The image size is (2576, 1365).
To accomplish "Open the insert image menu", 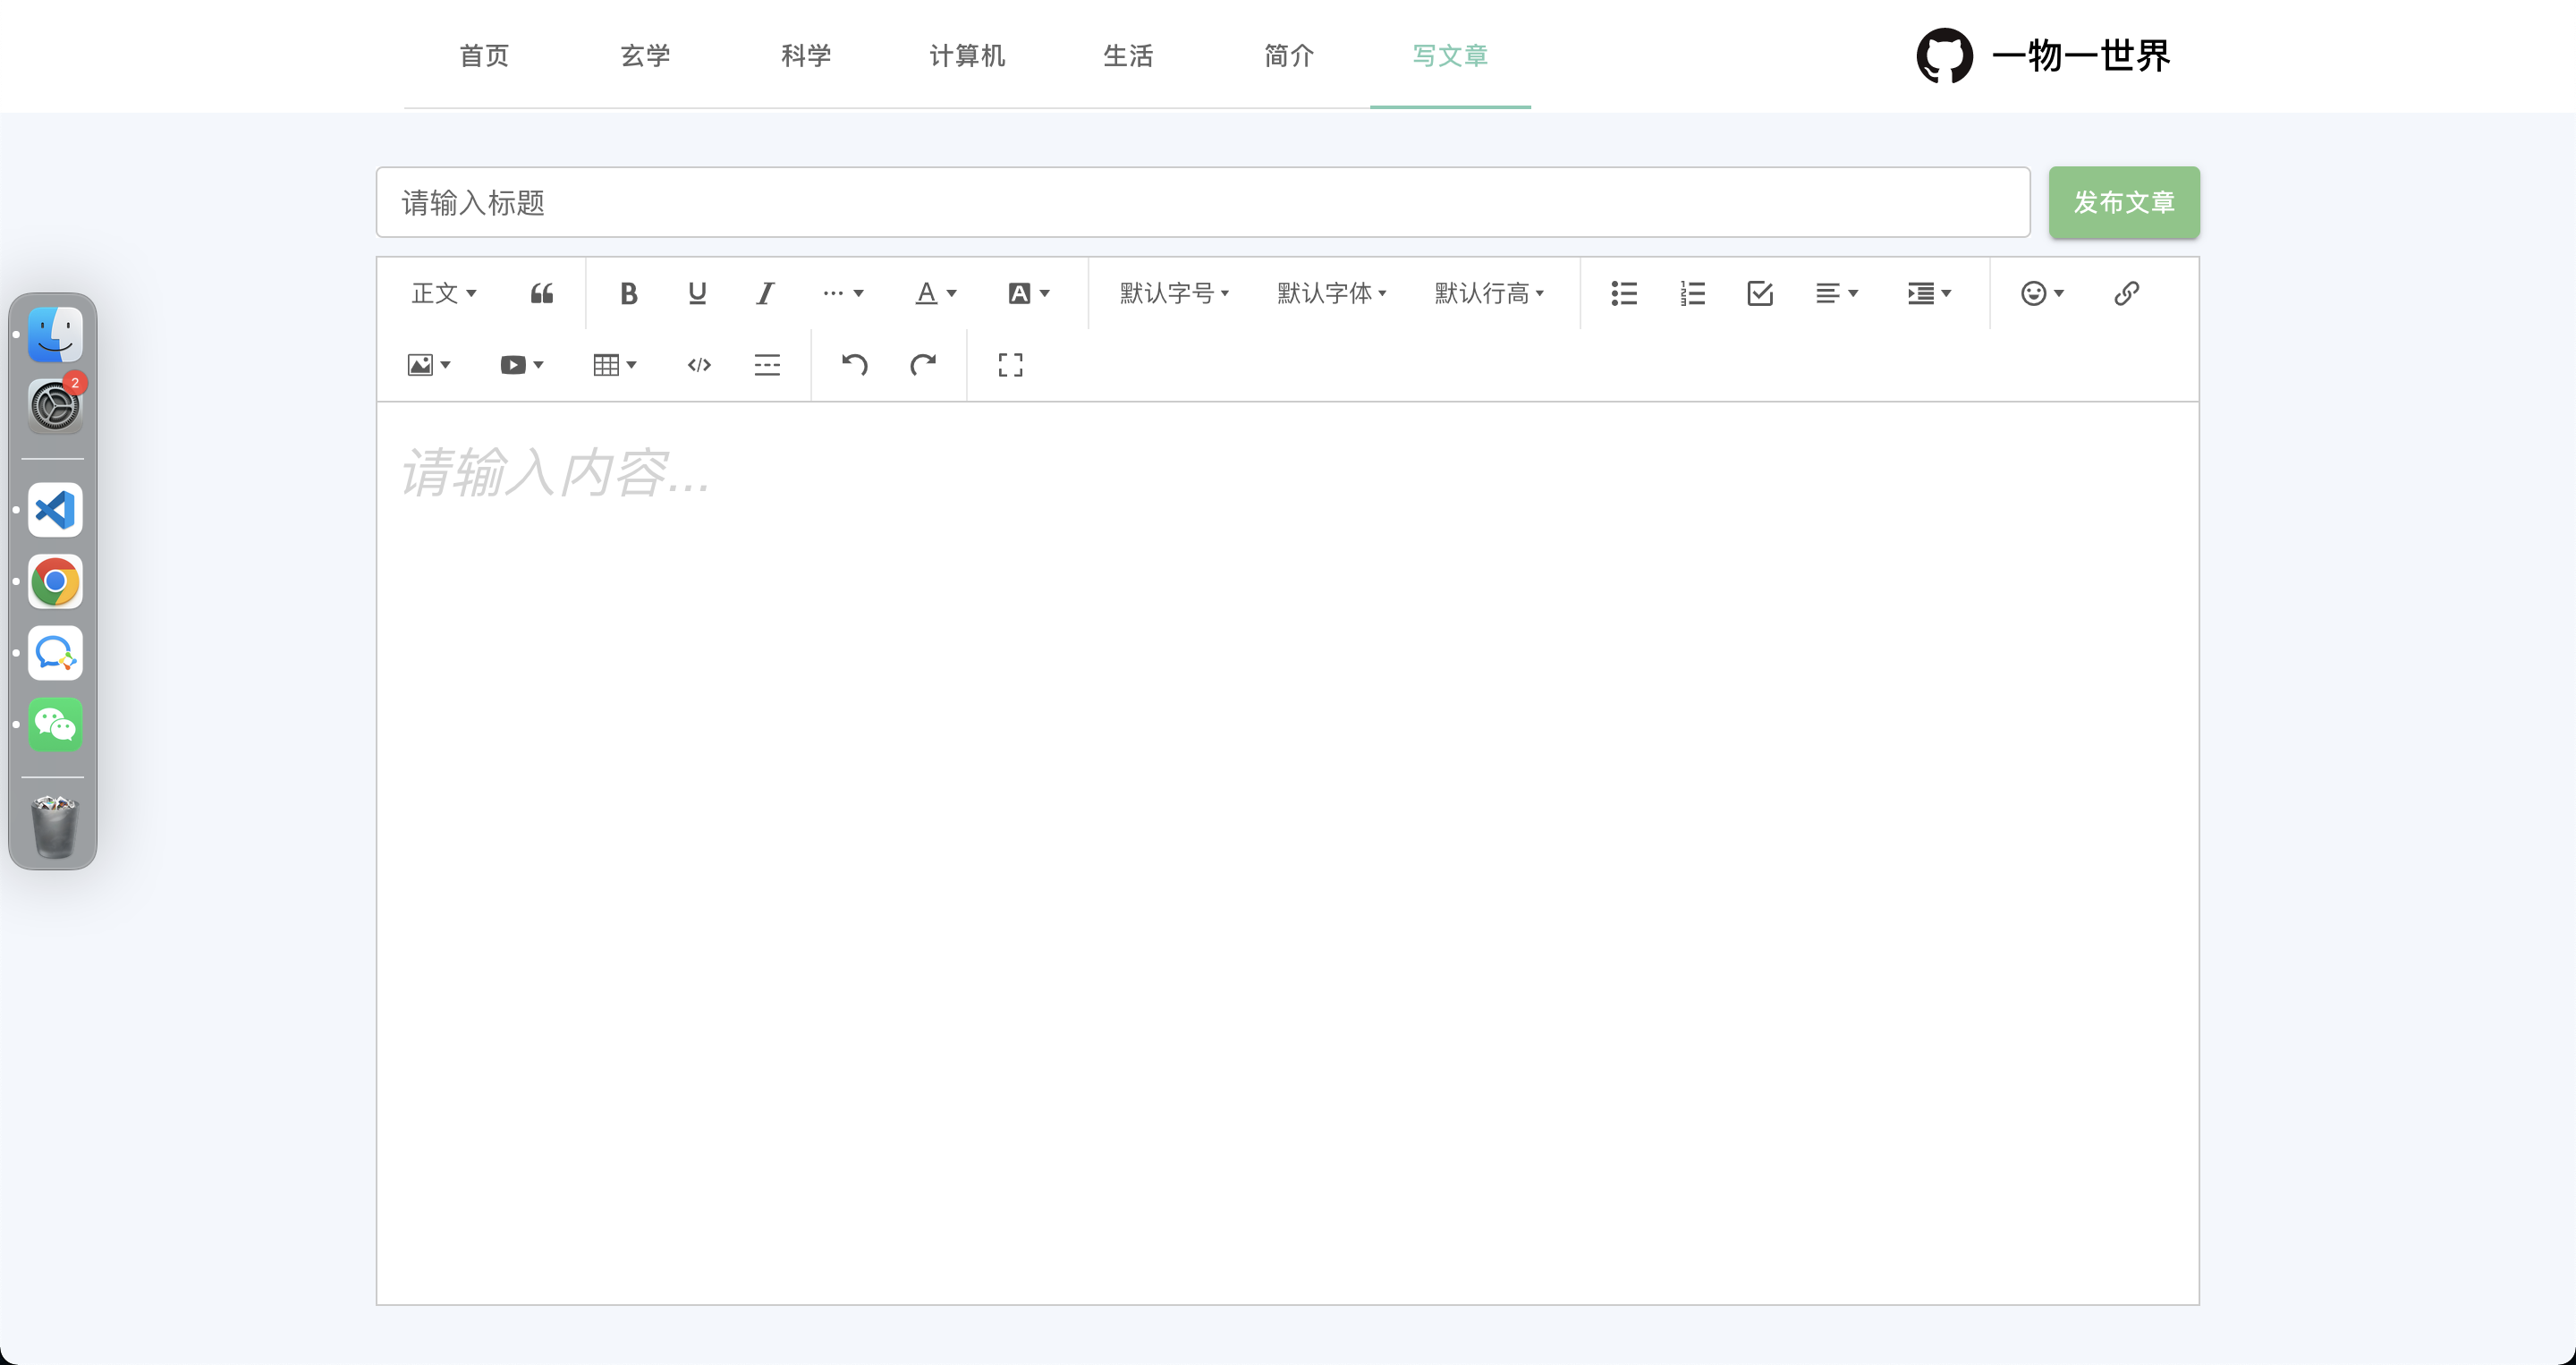I will click(x=429, y=365).
